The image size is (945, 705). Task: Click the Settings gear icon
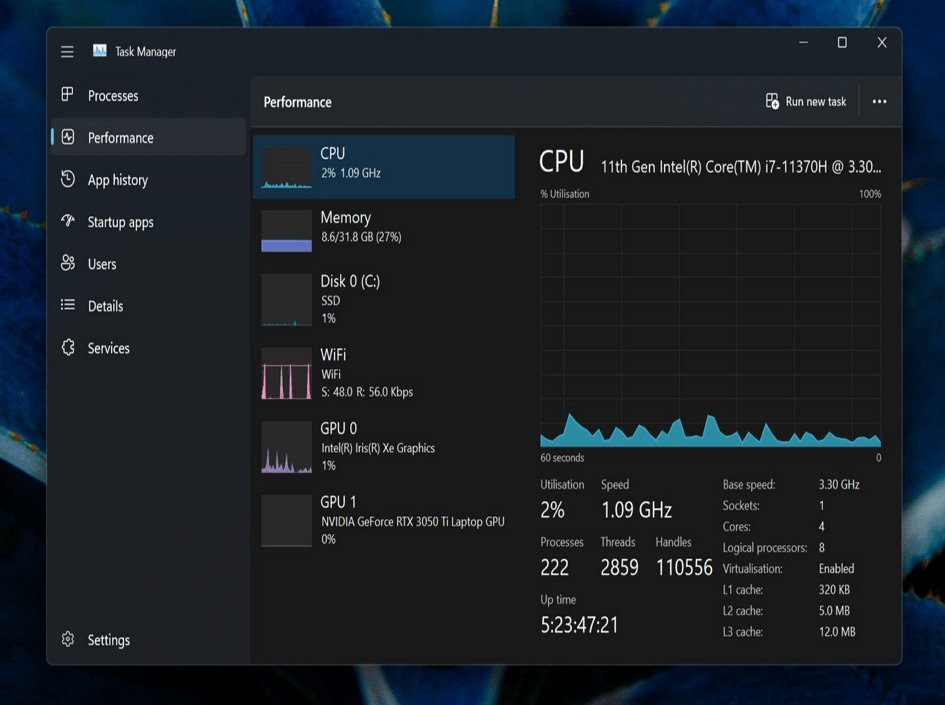(x=68, y=639)
